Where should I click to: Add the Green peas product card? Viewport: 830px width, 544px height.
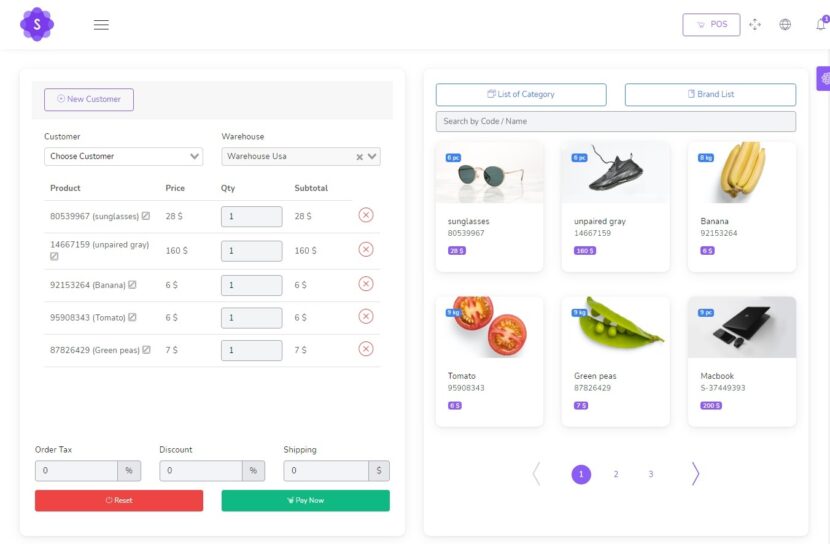tap(615, 361)
